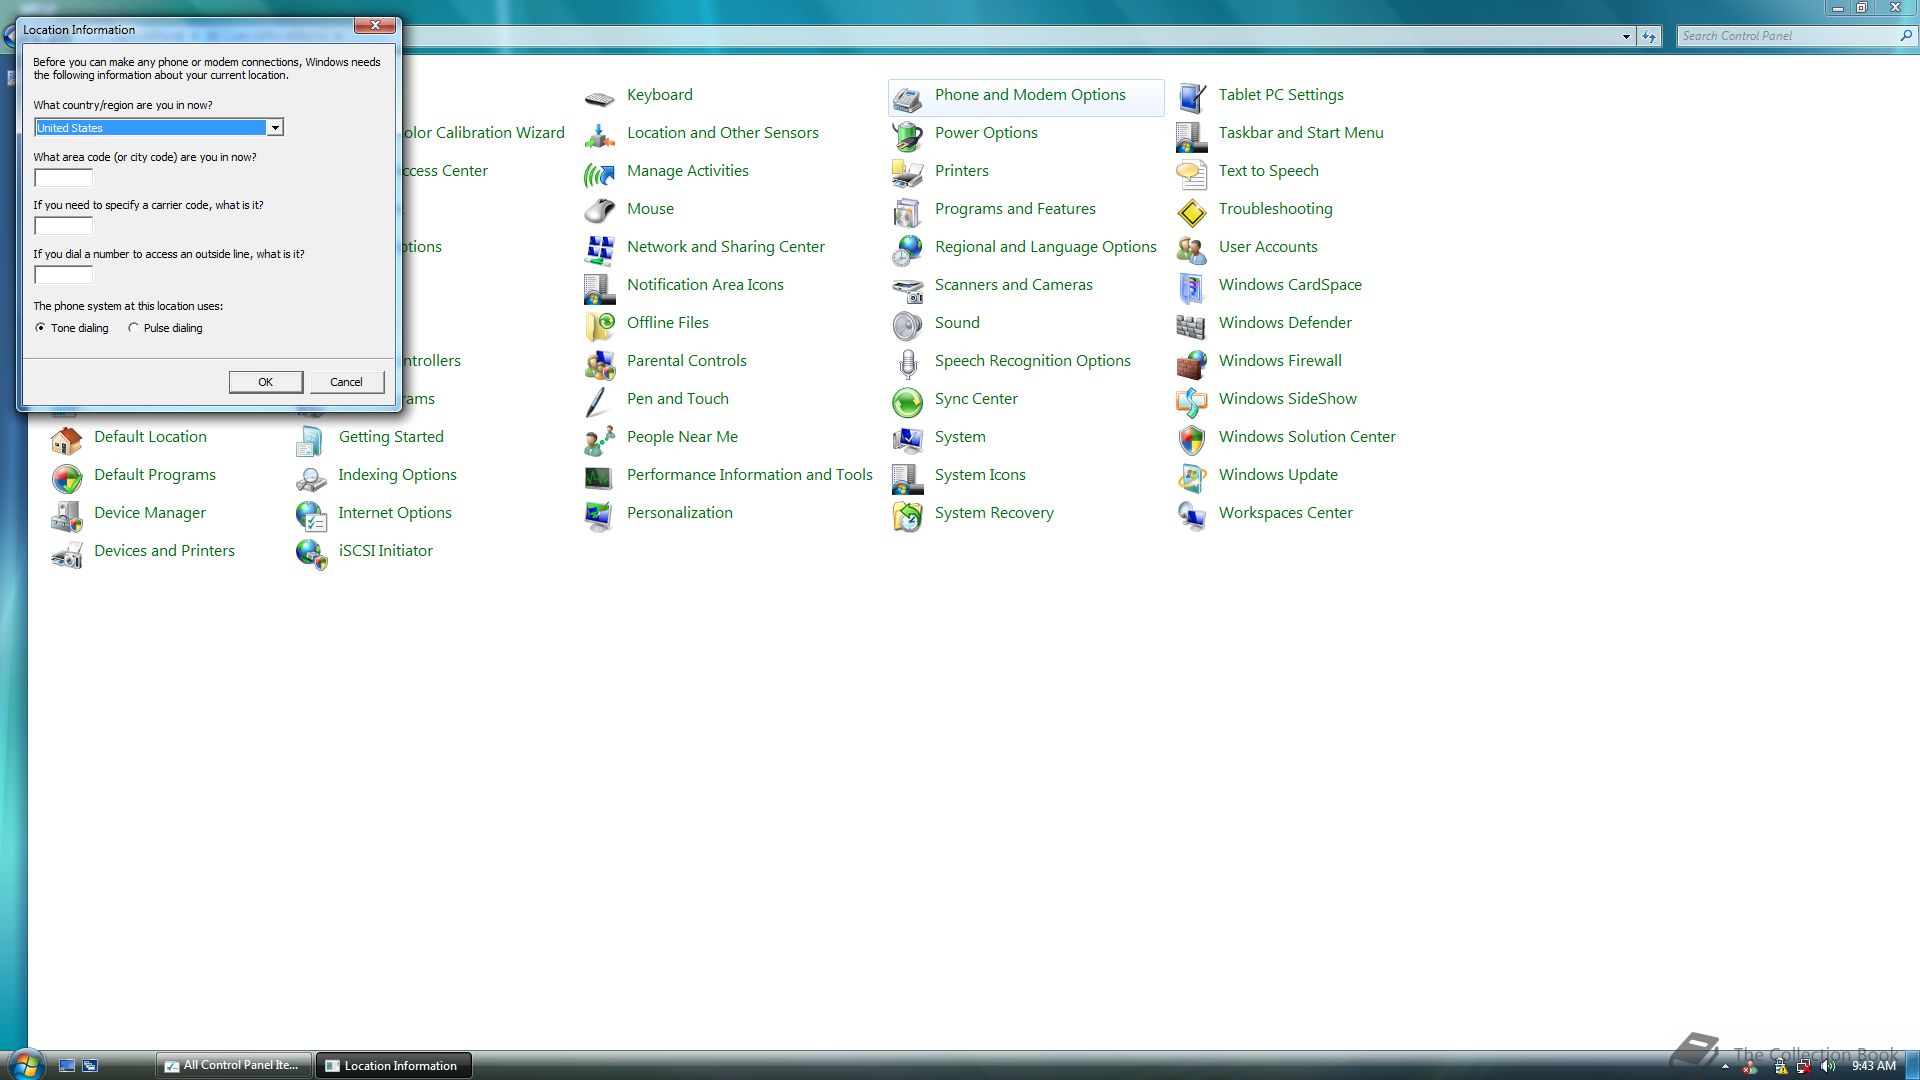
Task: Click the Devices and Printers link
Action: click(164, 551)
